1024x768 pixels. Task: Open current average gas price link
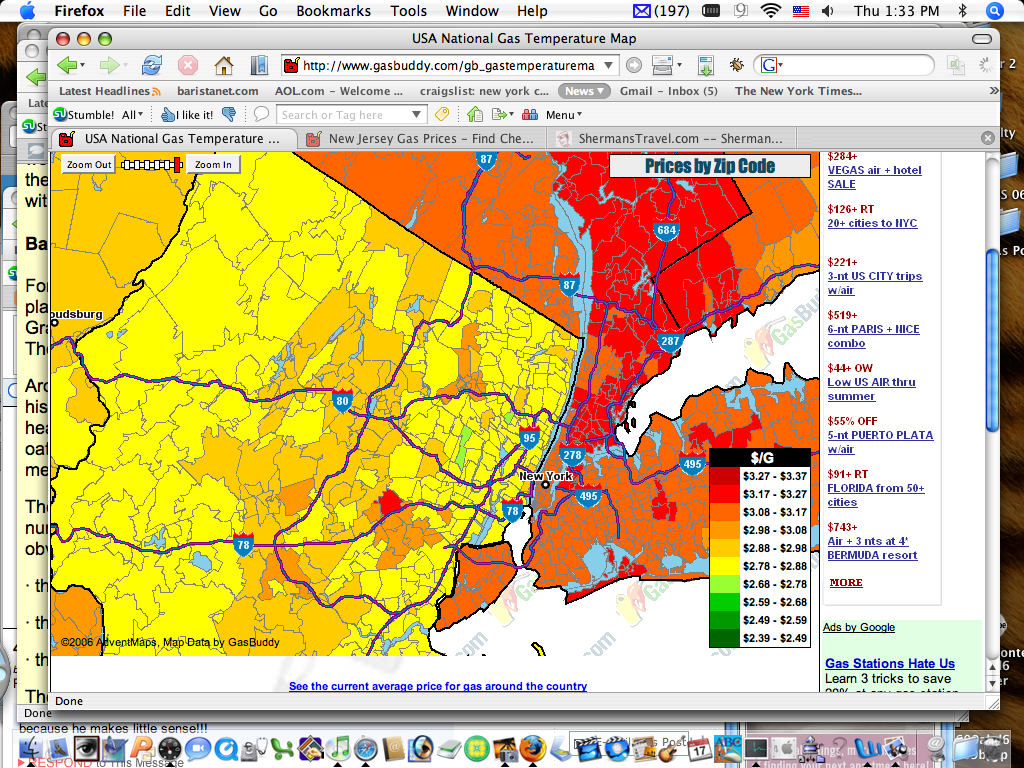click(438, 686)
